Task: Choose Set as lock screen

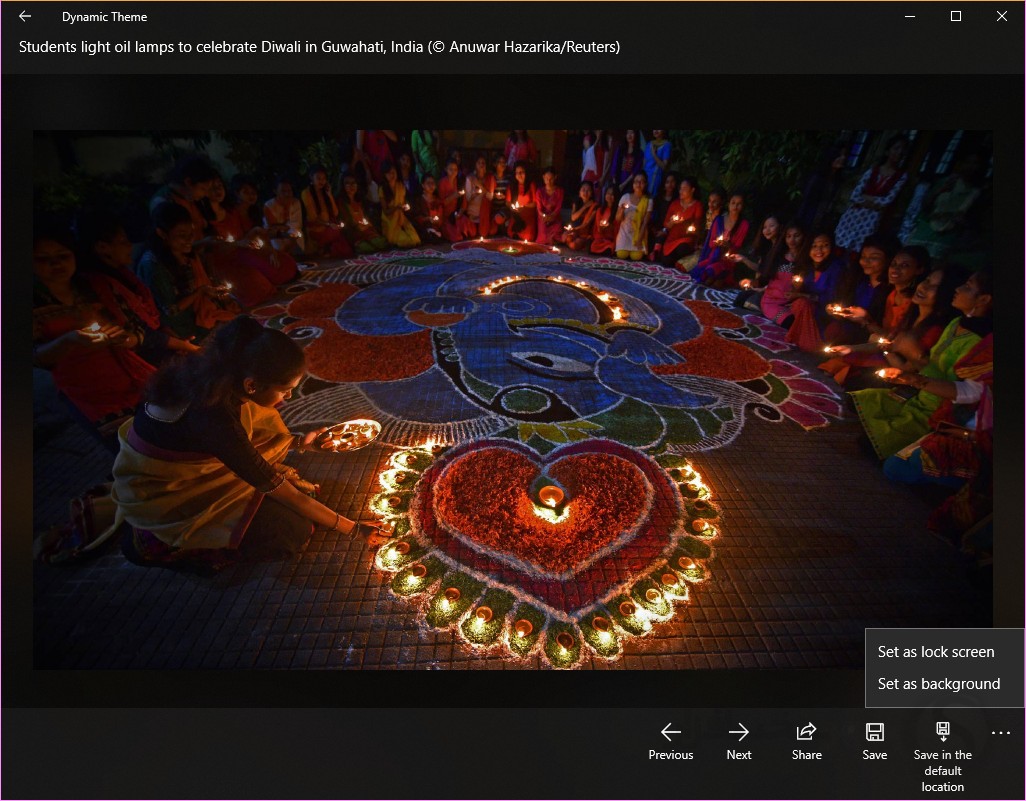Action: point(936,652)
